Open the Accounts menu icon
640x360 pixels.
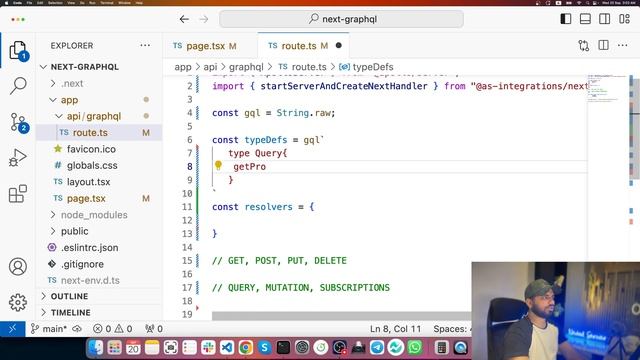[x=18, y=267]
